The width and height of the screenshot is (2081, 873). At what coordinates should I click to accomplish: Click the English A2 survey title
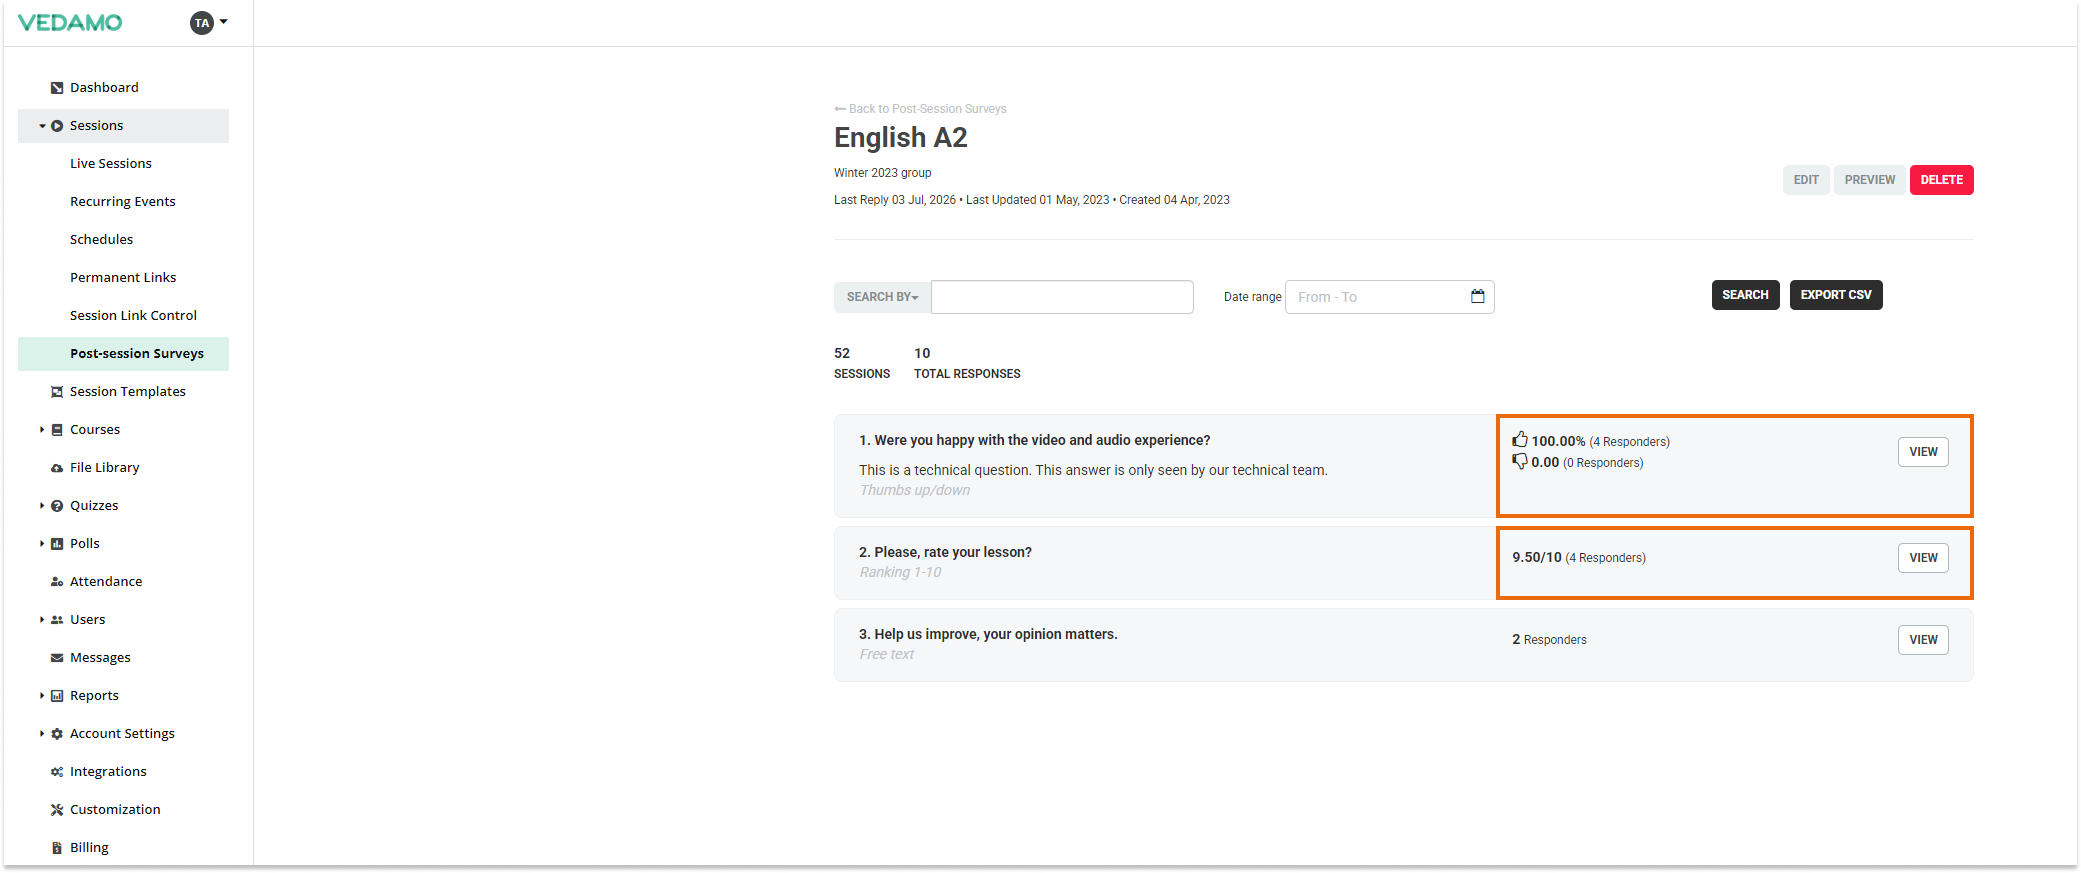tap(901, 138)
